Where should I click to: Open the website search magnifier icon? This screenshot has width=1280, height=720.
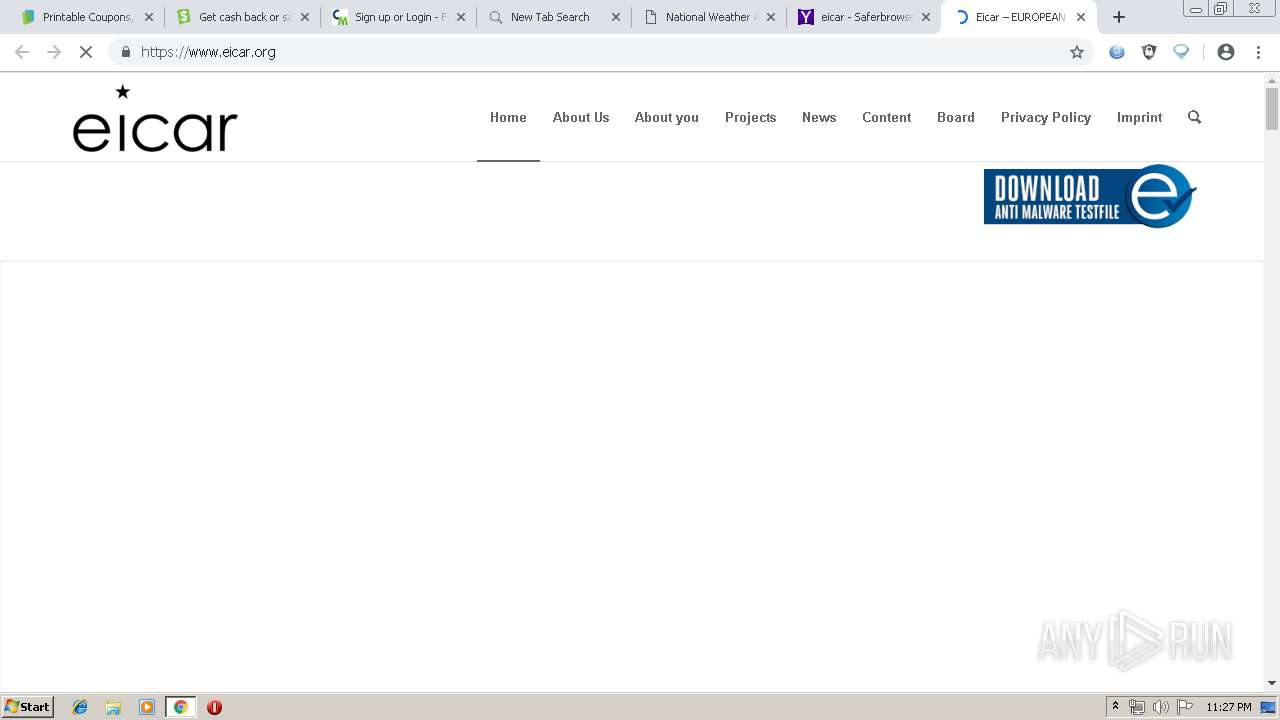tap(1194, 117)
